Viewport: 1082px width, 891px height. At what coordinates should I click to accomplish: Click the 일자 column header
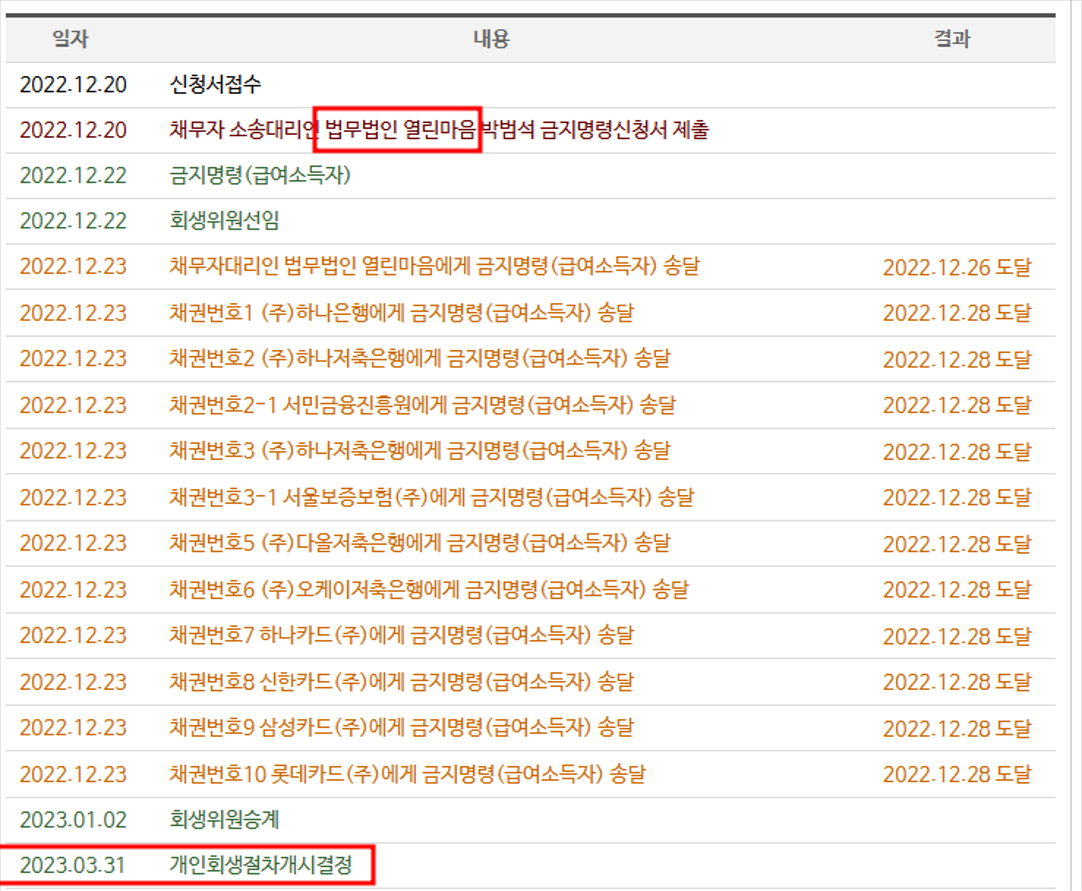point(70,39)
